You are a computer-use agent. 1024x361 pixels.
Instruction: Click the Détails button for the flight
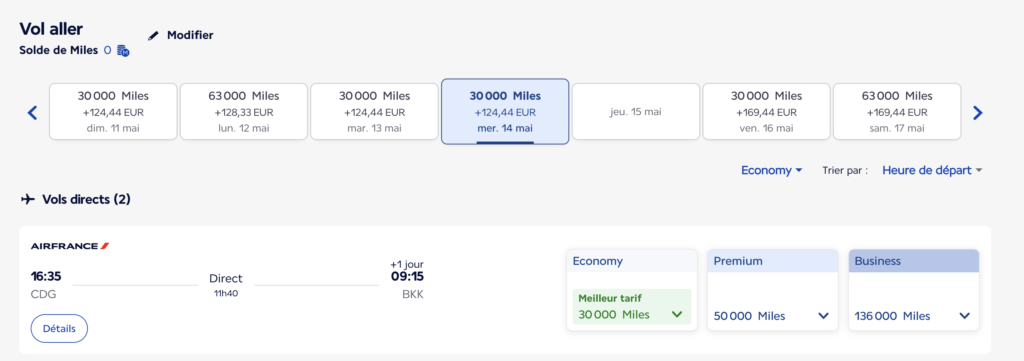click(x=59, y=328)
